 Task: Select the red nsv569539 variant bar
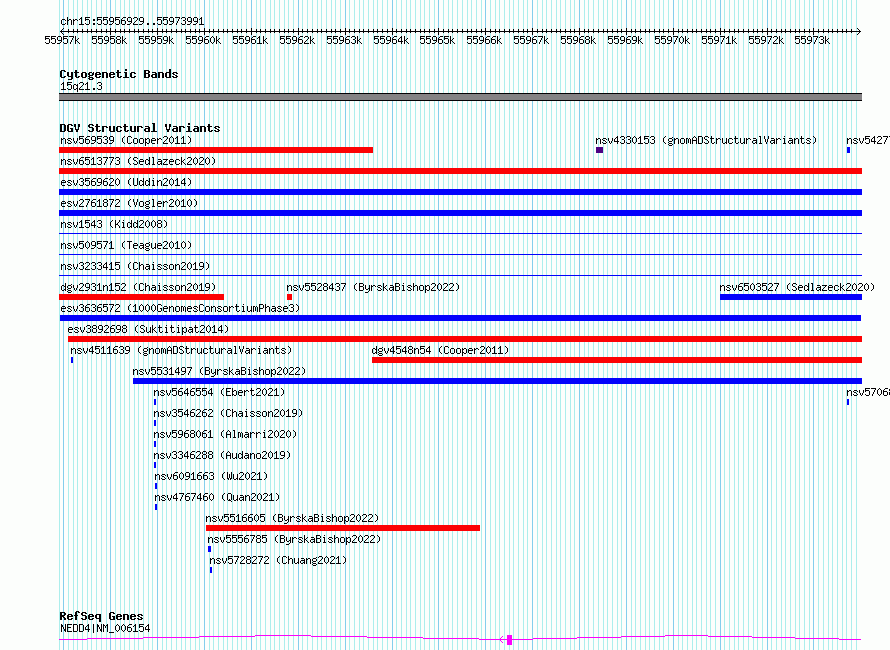tap(216, 150)
